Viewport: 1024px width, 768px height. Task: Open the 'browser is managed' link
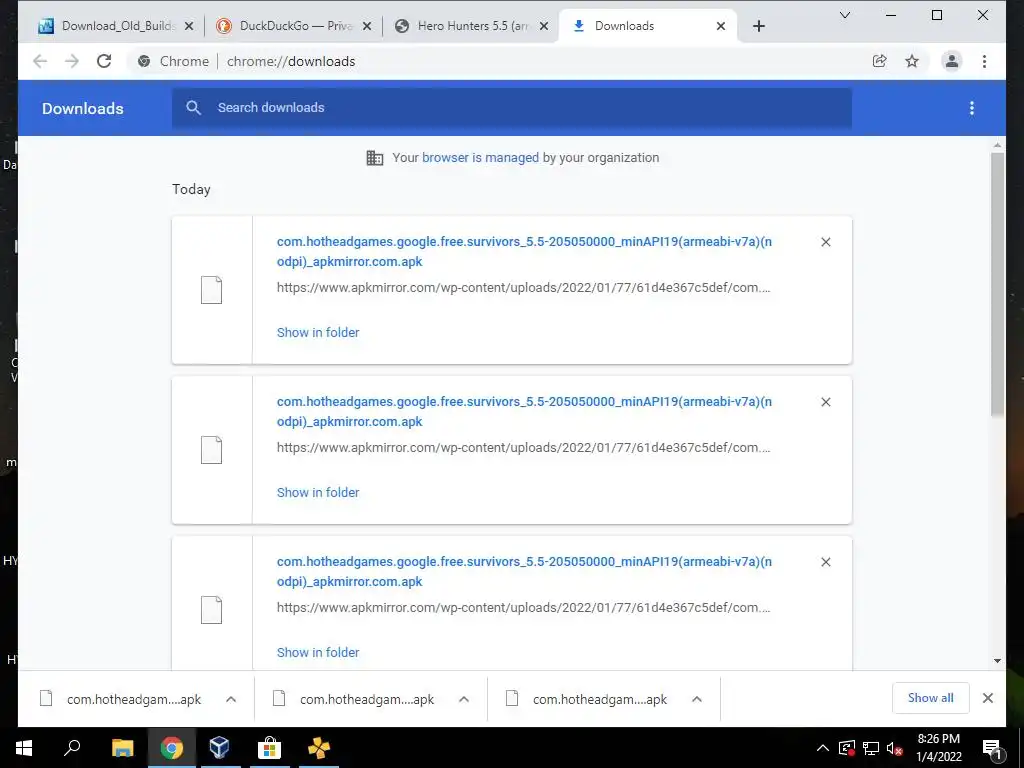480,157
